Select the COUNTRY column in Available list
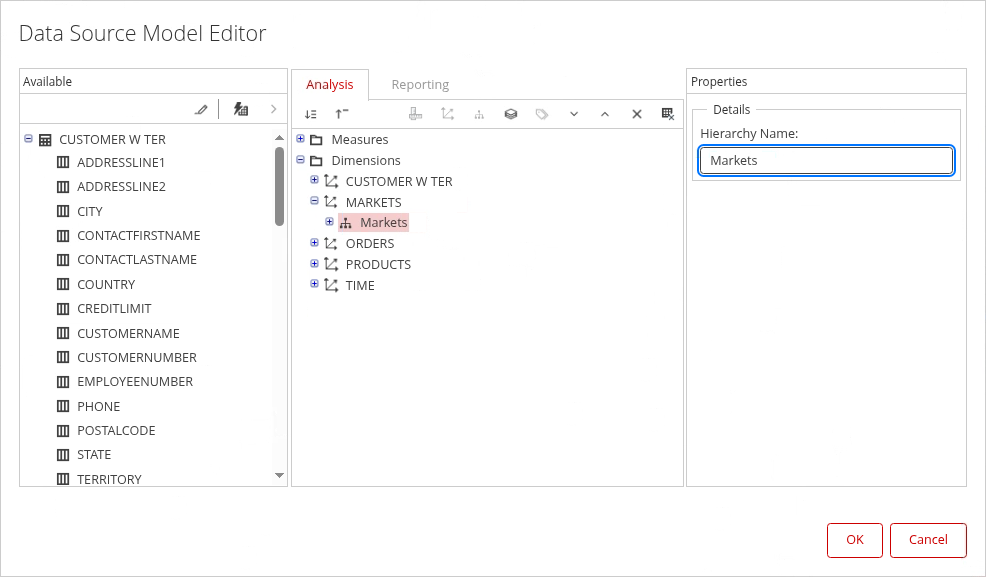Image resolution: width=986 pixels, height=577 pixels. pos(106,284)
